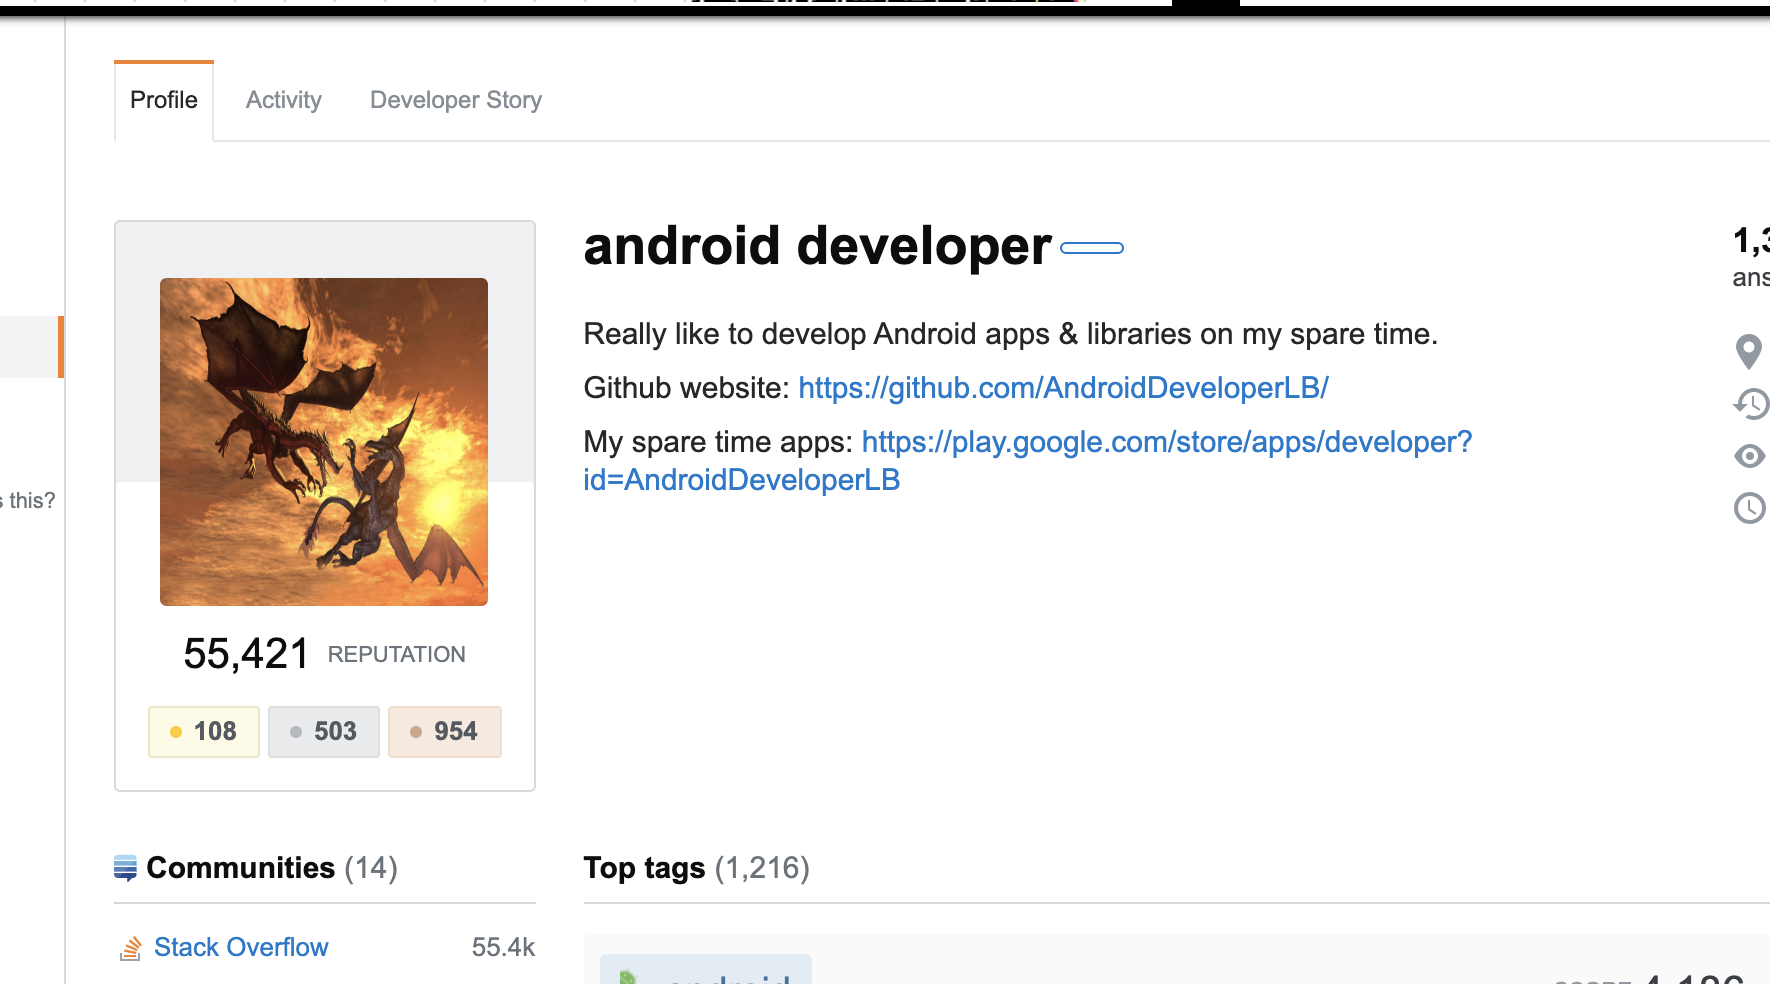Screen dimensions: 1770x984
Task: Click the android developer username heading
Action: (817, 246)
